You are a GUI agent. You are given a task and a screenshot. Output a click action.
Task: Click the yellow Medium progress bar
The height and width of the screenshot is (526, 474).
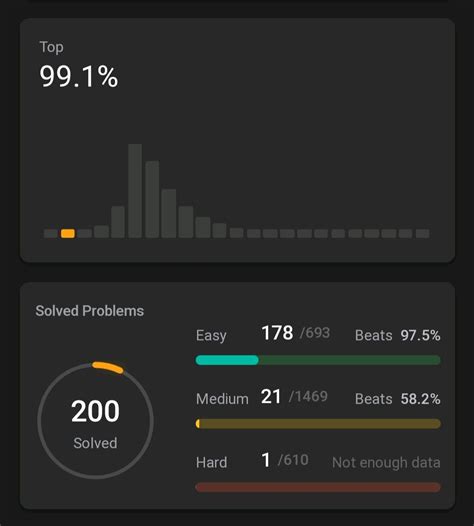318,424
